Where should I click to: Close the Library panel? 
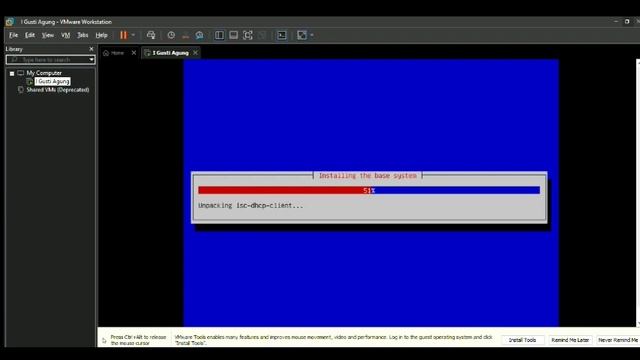click(91, 49)
